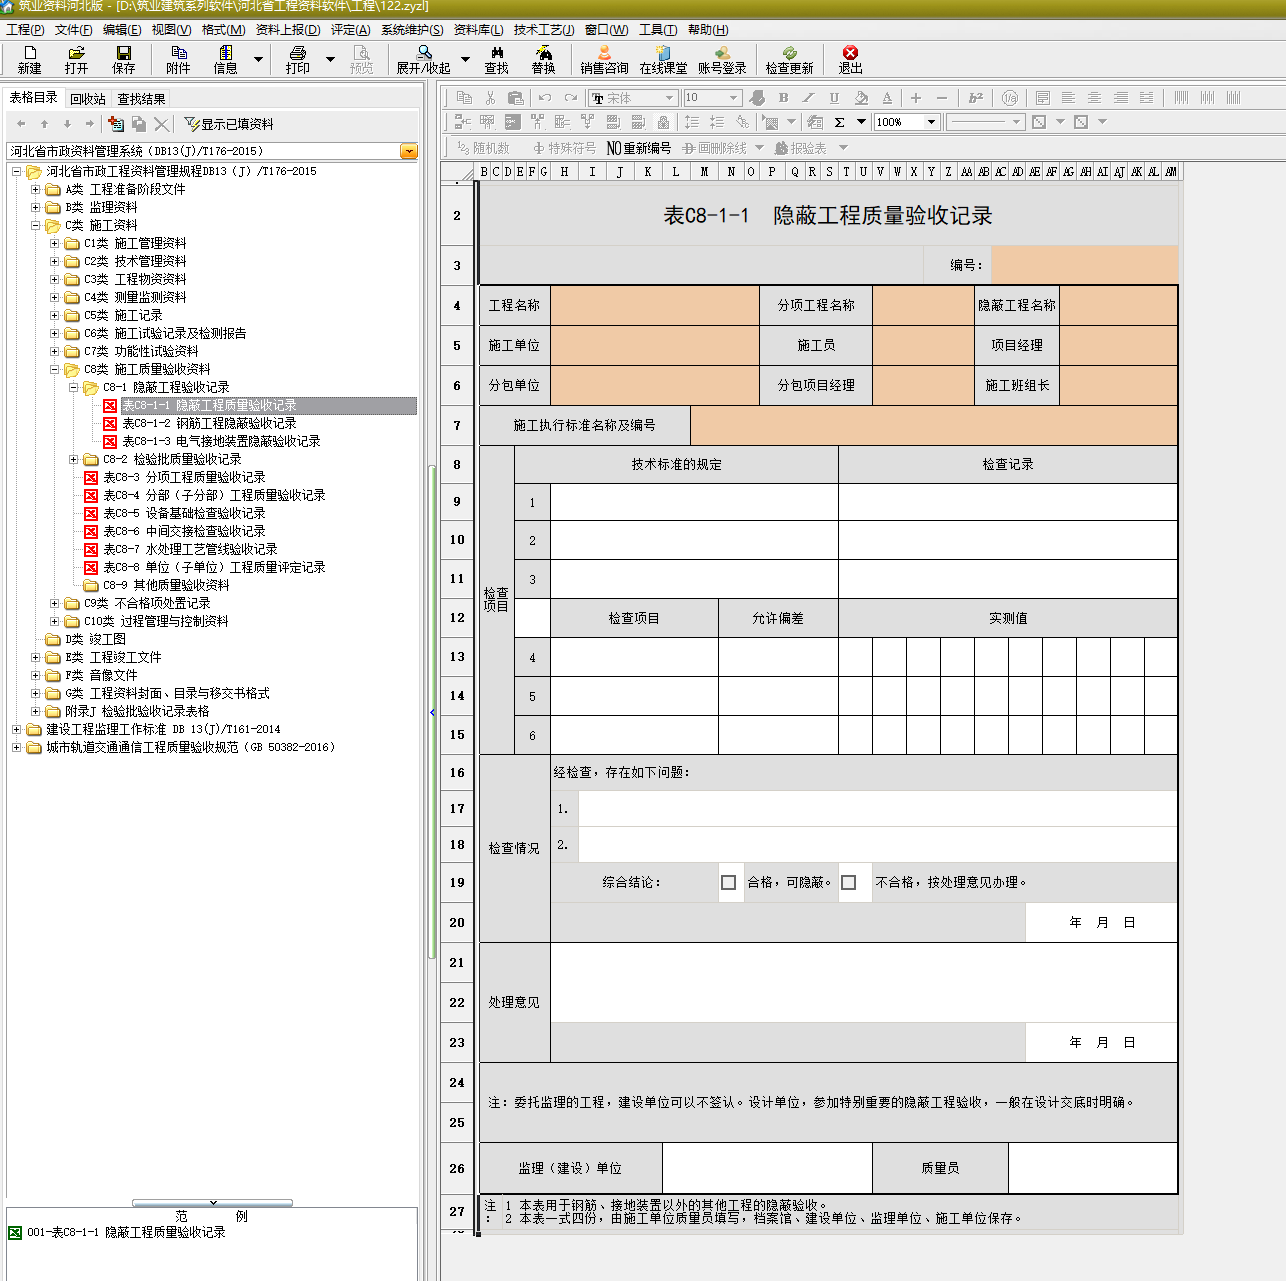Screen dimensions: 1286x1281
Task: Open the zoom 100% dropdown
Action: [931, 122]
